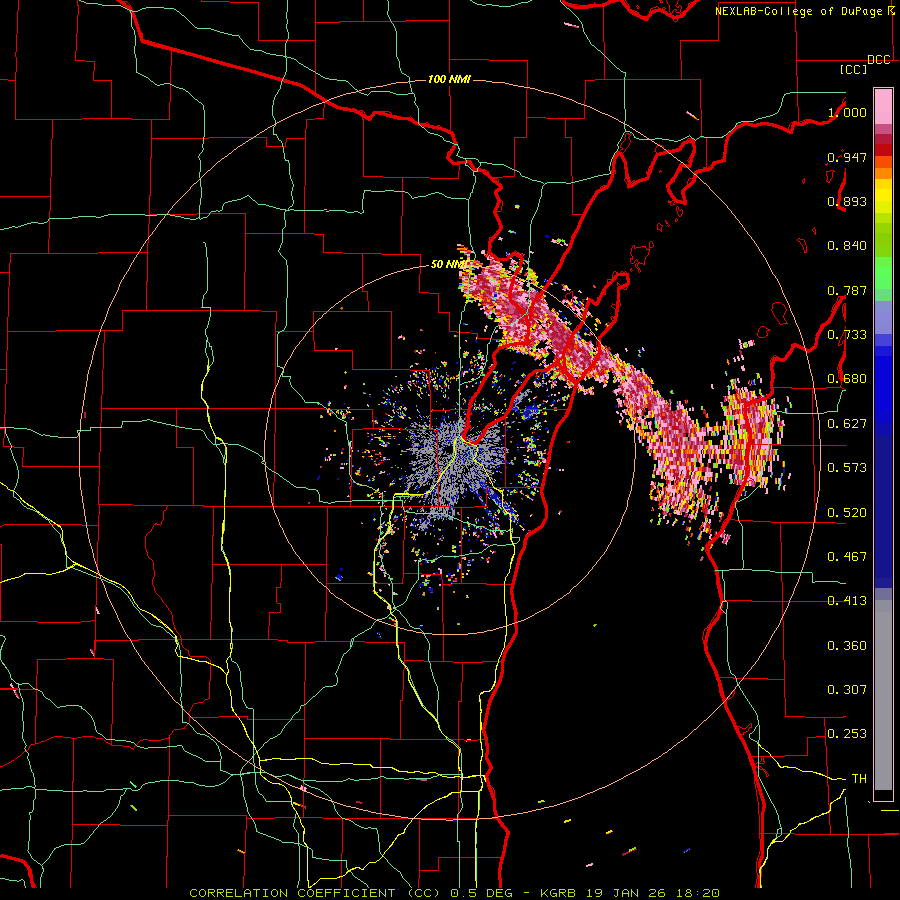
Task: Select the 0.627 scale value
Action: coord(847,424)
